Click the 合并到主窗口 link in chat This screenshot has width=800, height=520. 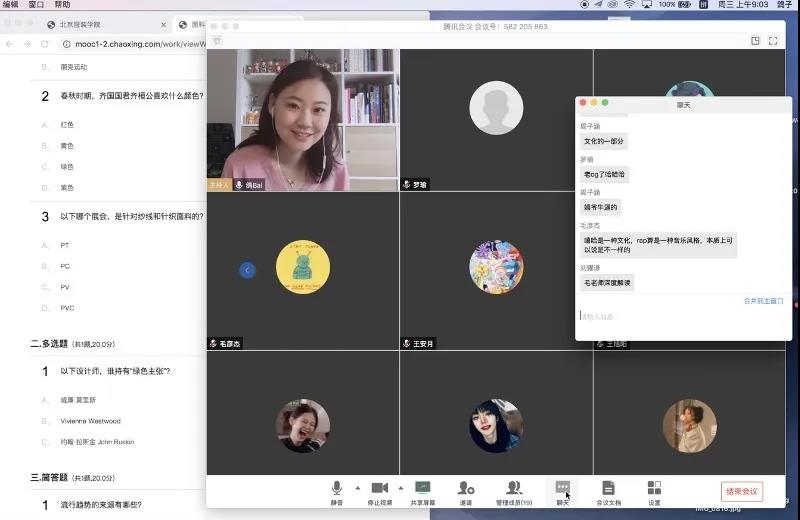click(763, 301)
